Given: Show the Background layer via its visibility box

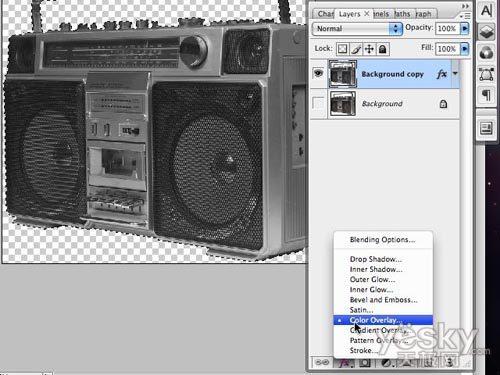Looking at the screenshot, I should point(318,103).
